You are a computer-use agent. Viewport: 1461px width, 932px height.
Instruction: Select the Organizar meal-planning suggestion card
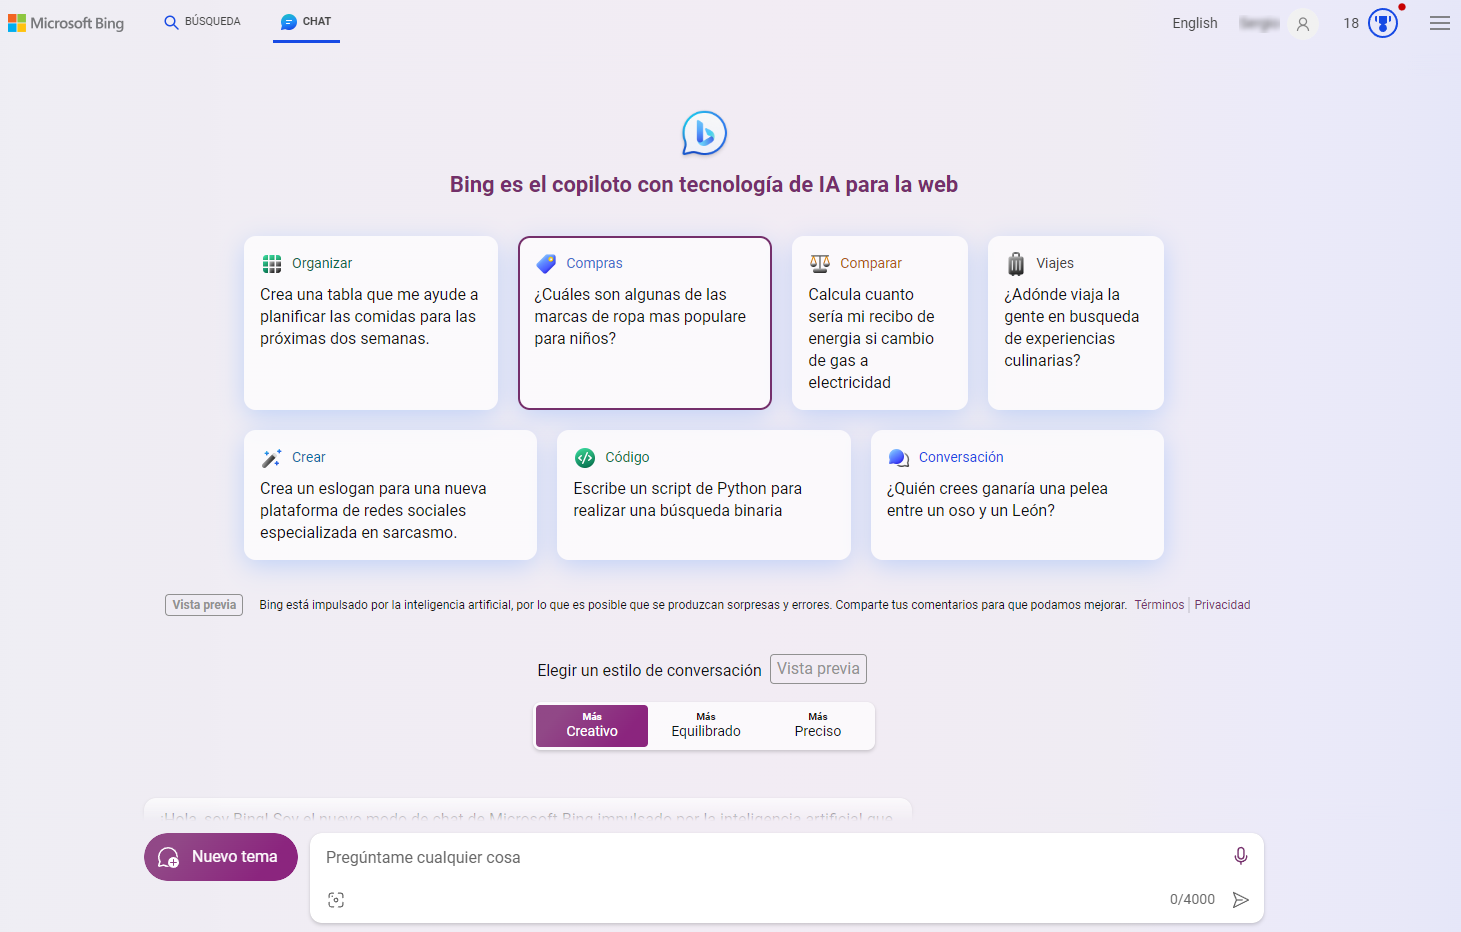(371, 323)
